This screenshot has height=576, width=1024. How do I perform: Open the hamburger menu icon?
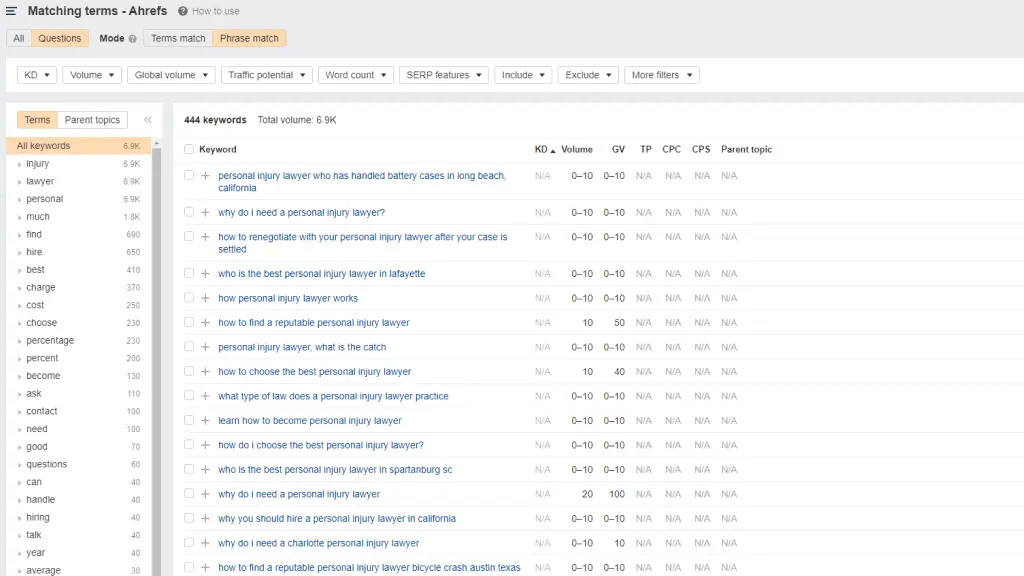pyautogui.click(x=11, y=11)
